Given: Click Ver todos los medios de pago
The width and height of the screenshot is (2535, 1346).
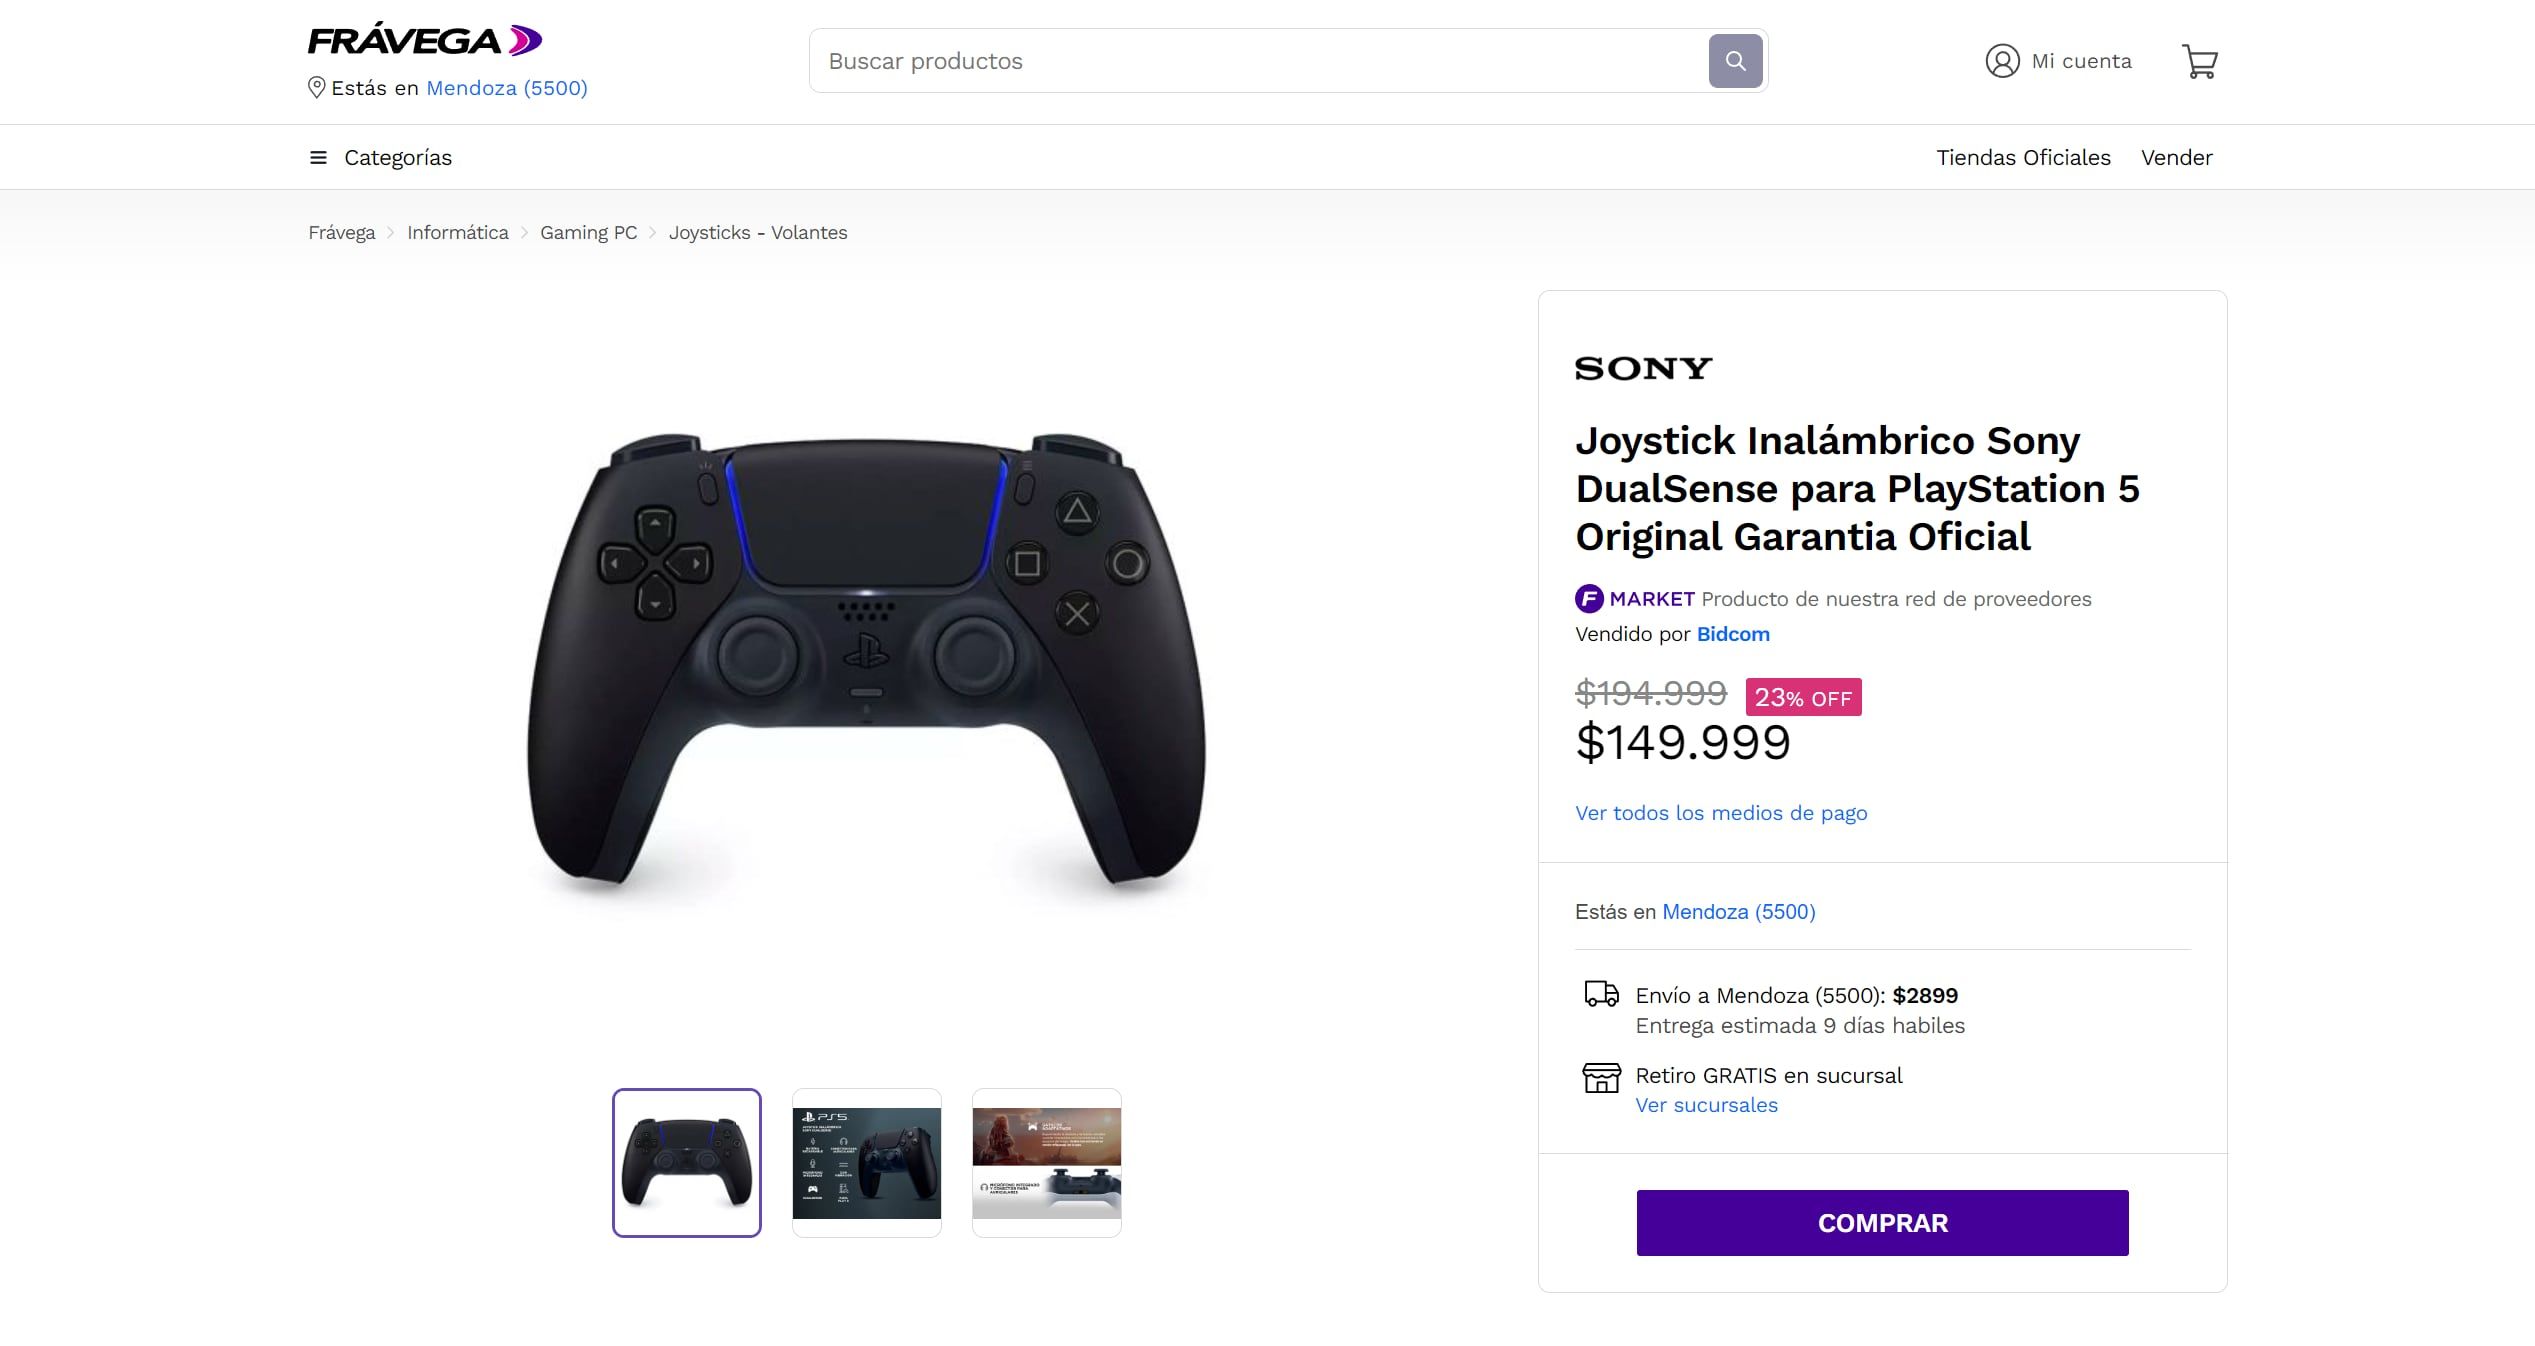Looking at the screenshot, I should tap(1721, 813).
